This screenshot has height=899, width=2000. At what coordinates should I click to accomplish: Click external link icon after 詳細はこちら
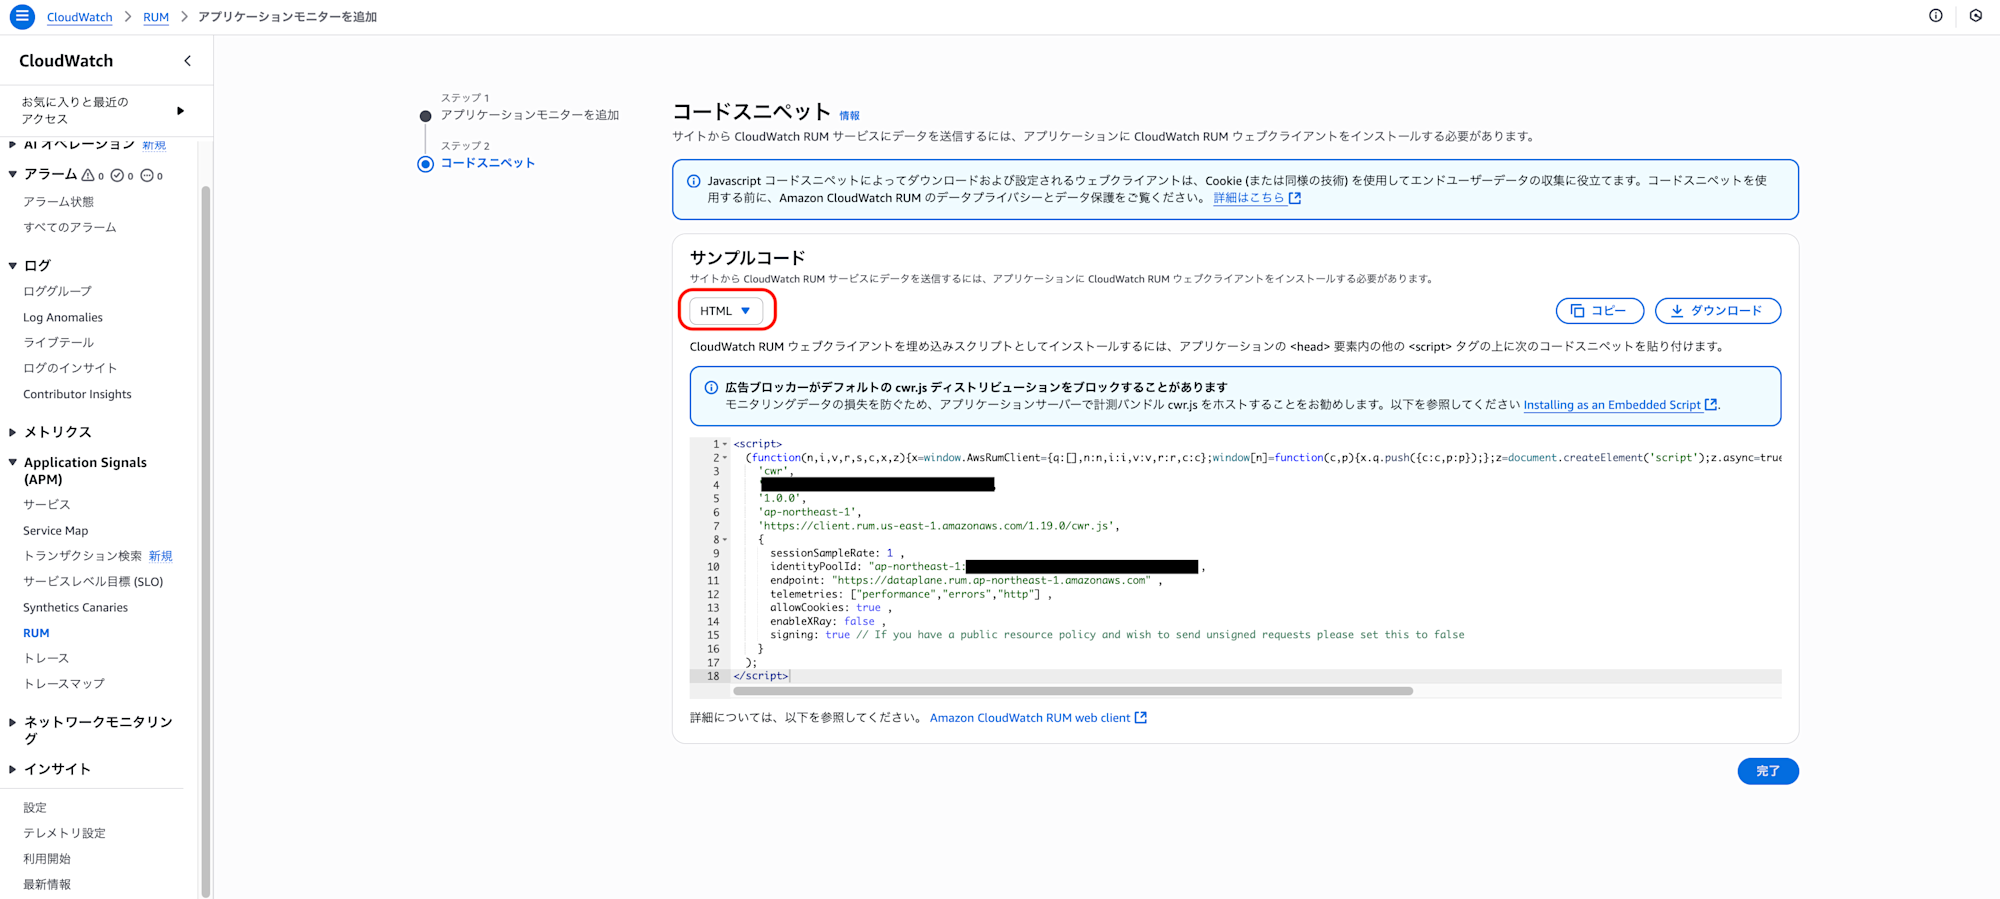pos(1295,198)
